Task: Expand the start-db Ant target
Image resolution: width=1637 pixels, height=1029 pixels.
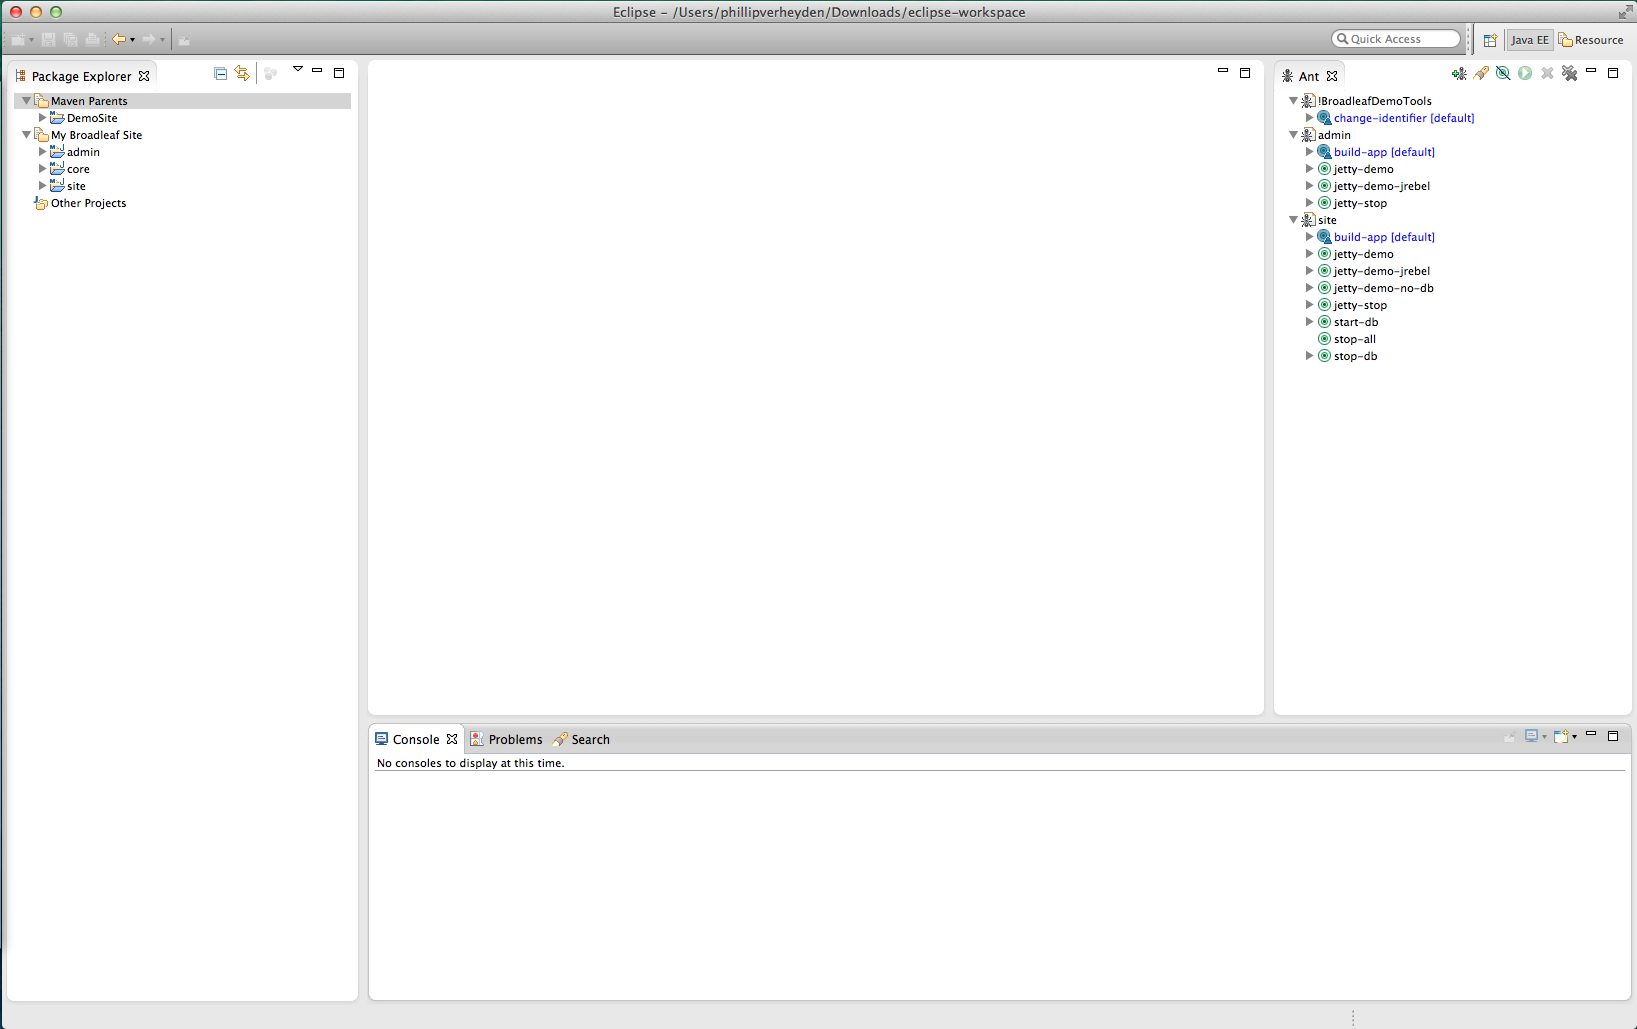Action: click(1309, 322)
